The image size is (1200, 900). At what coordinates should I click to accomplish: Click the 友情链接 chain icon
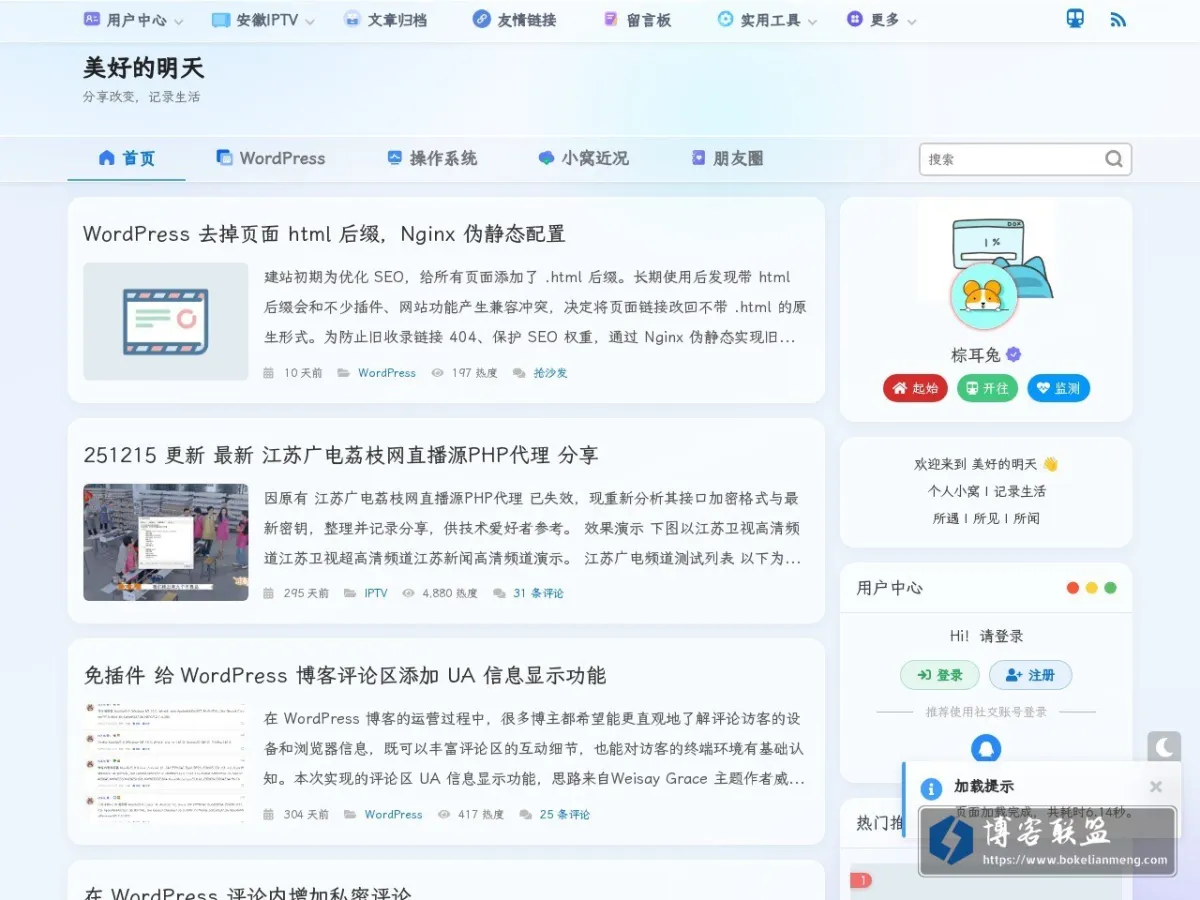click(x=482, y=19)
